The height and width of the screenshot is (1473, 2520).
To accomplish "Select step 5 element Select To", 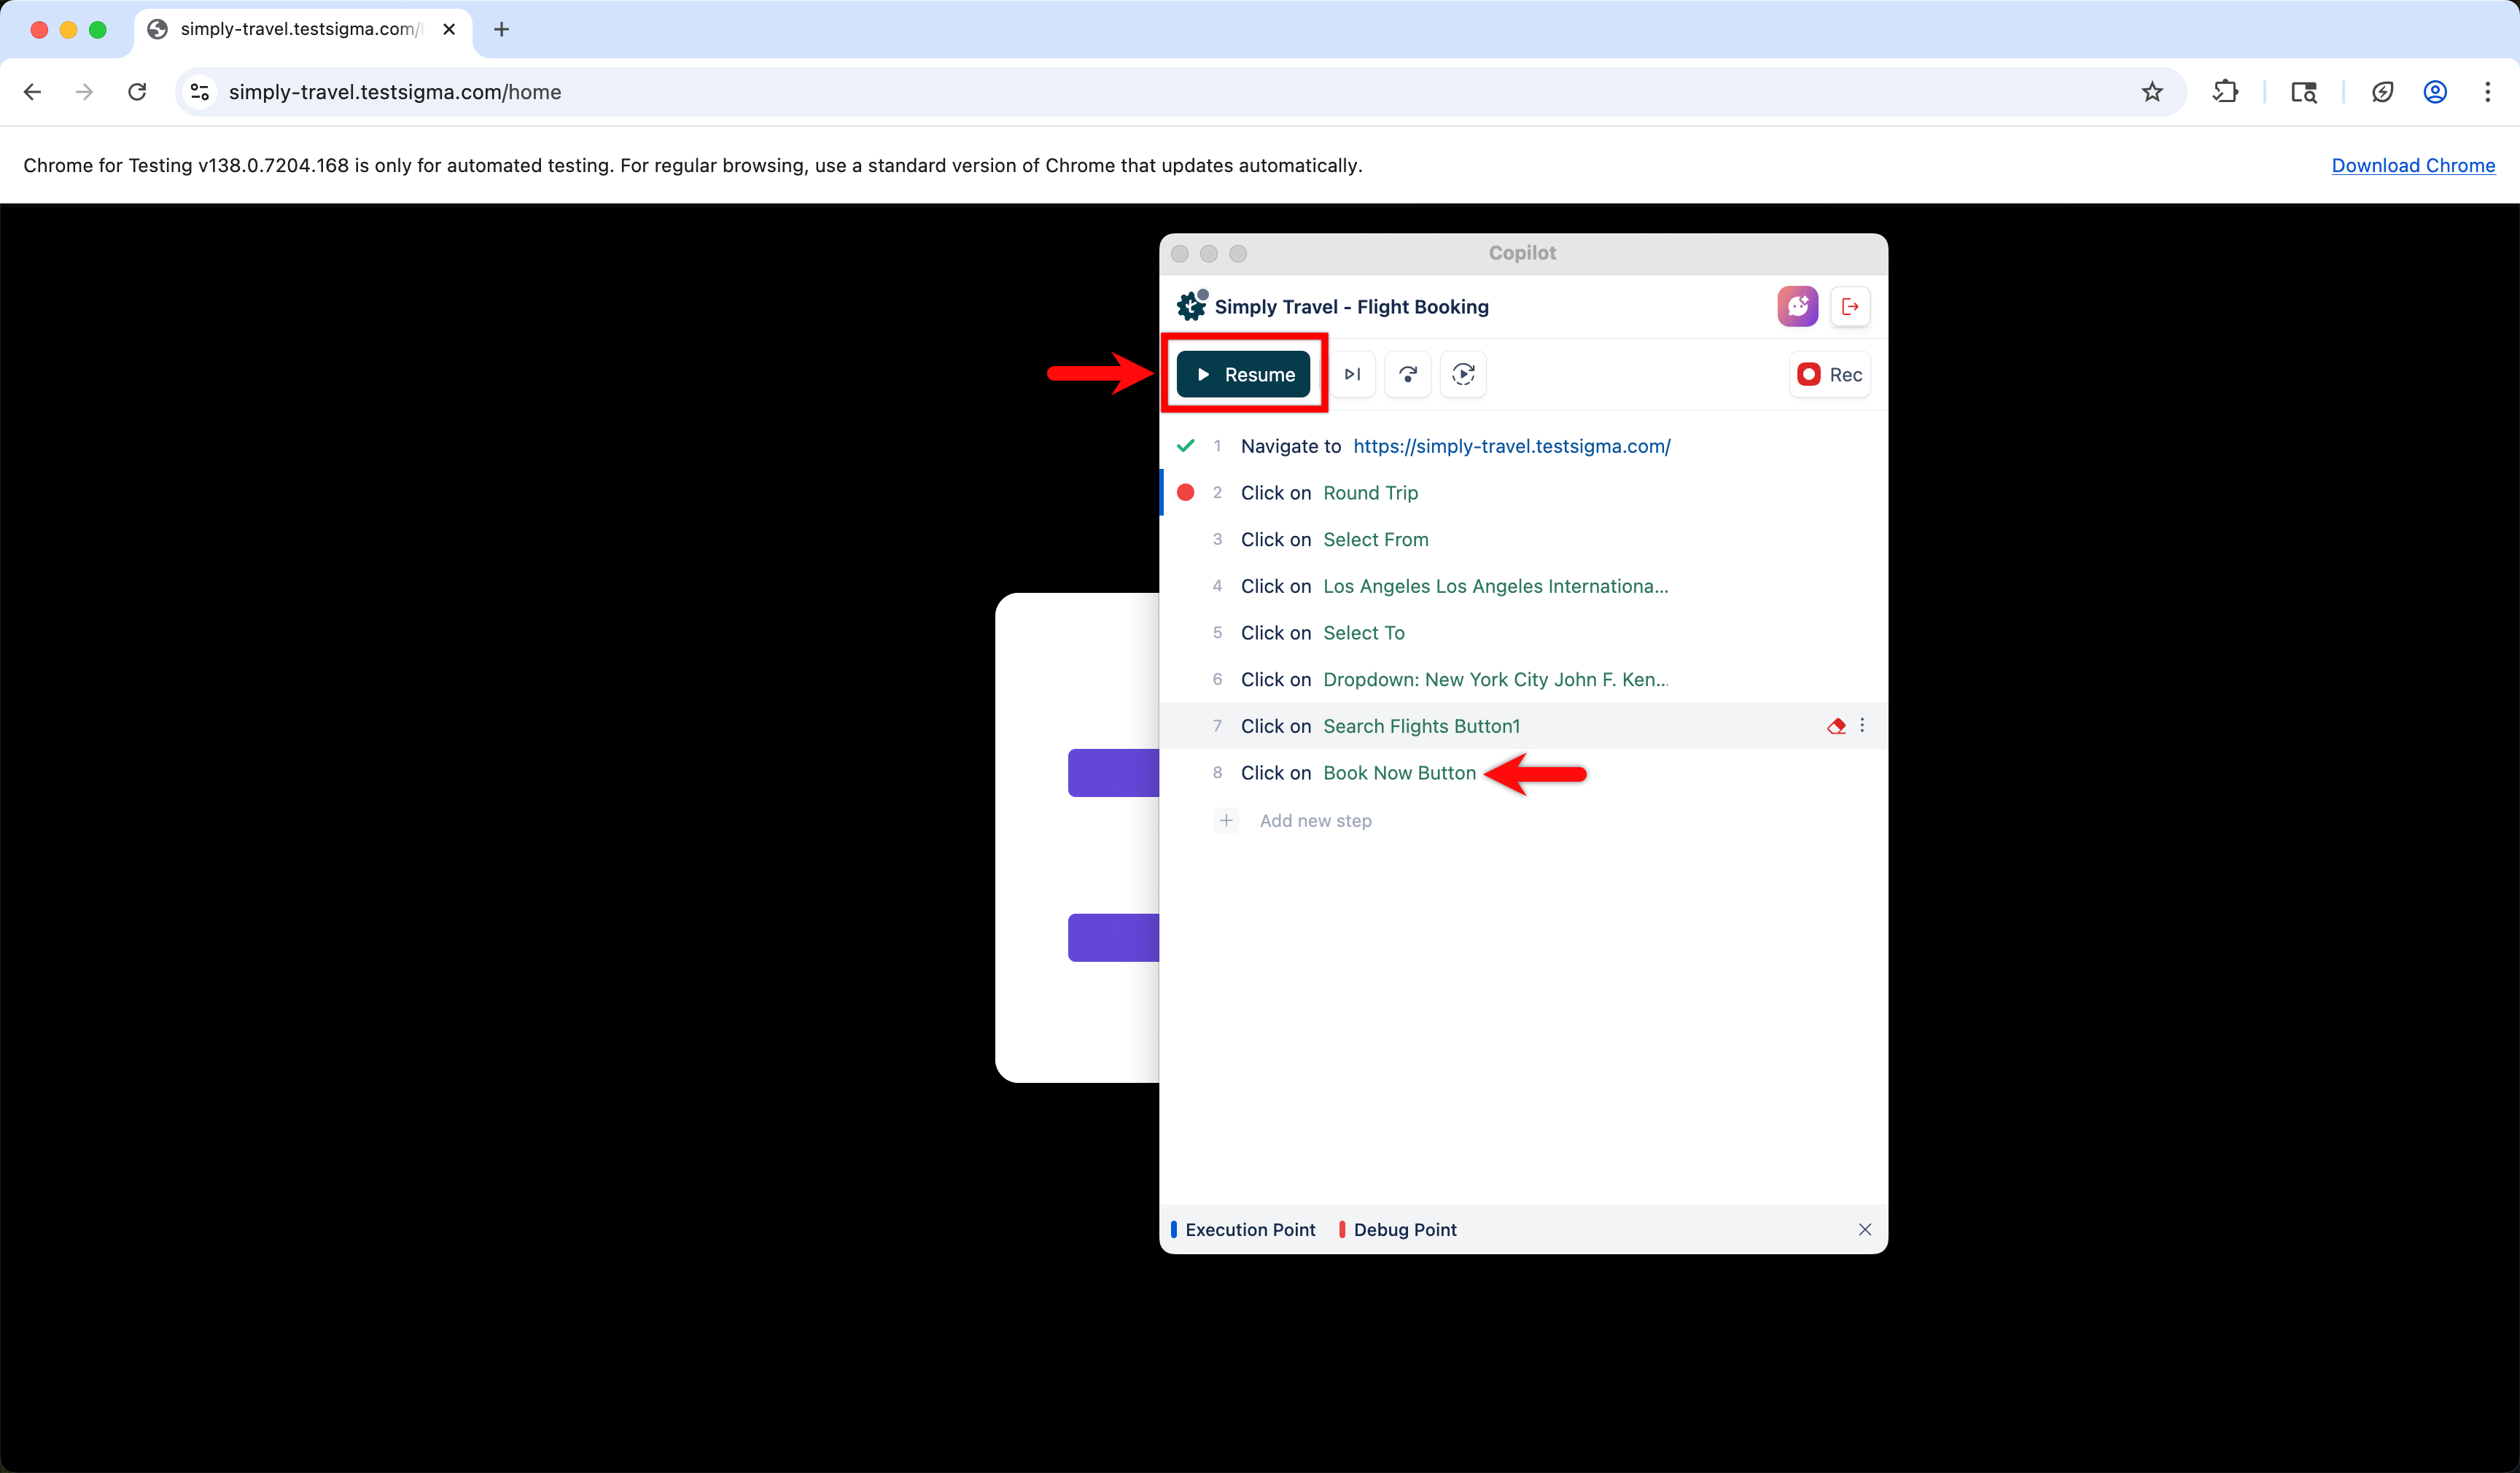I will click(x=1363, y=632).
